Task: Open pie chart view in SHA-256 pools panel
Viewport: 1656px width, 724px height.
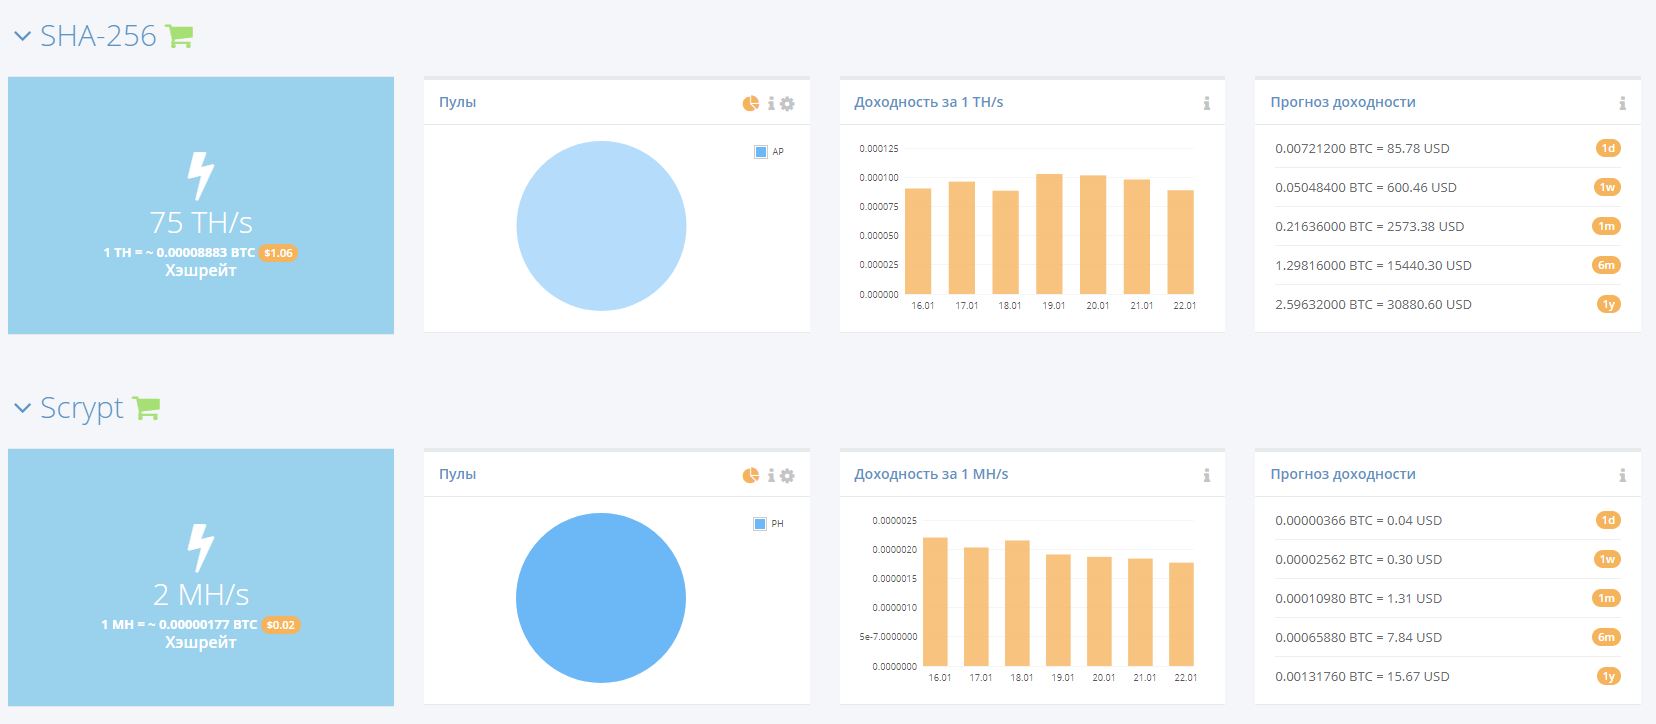Action: [x=751, y=103]
